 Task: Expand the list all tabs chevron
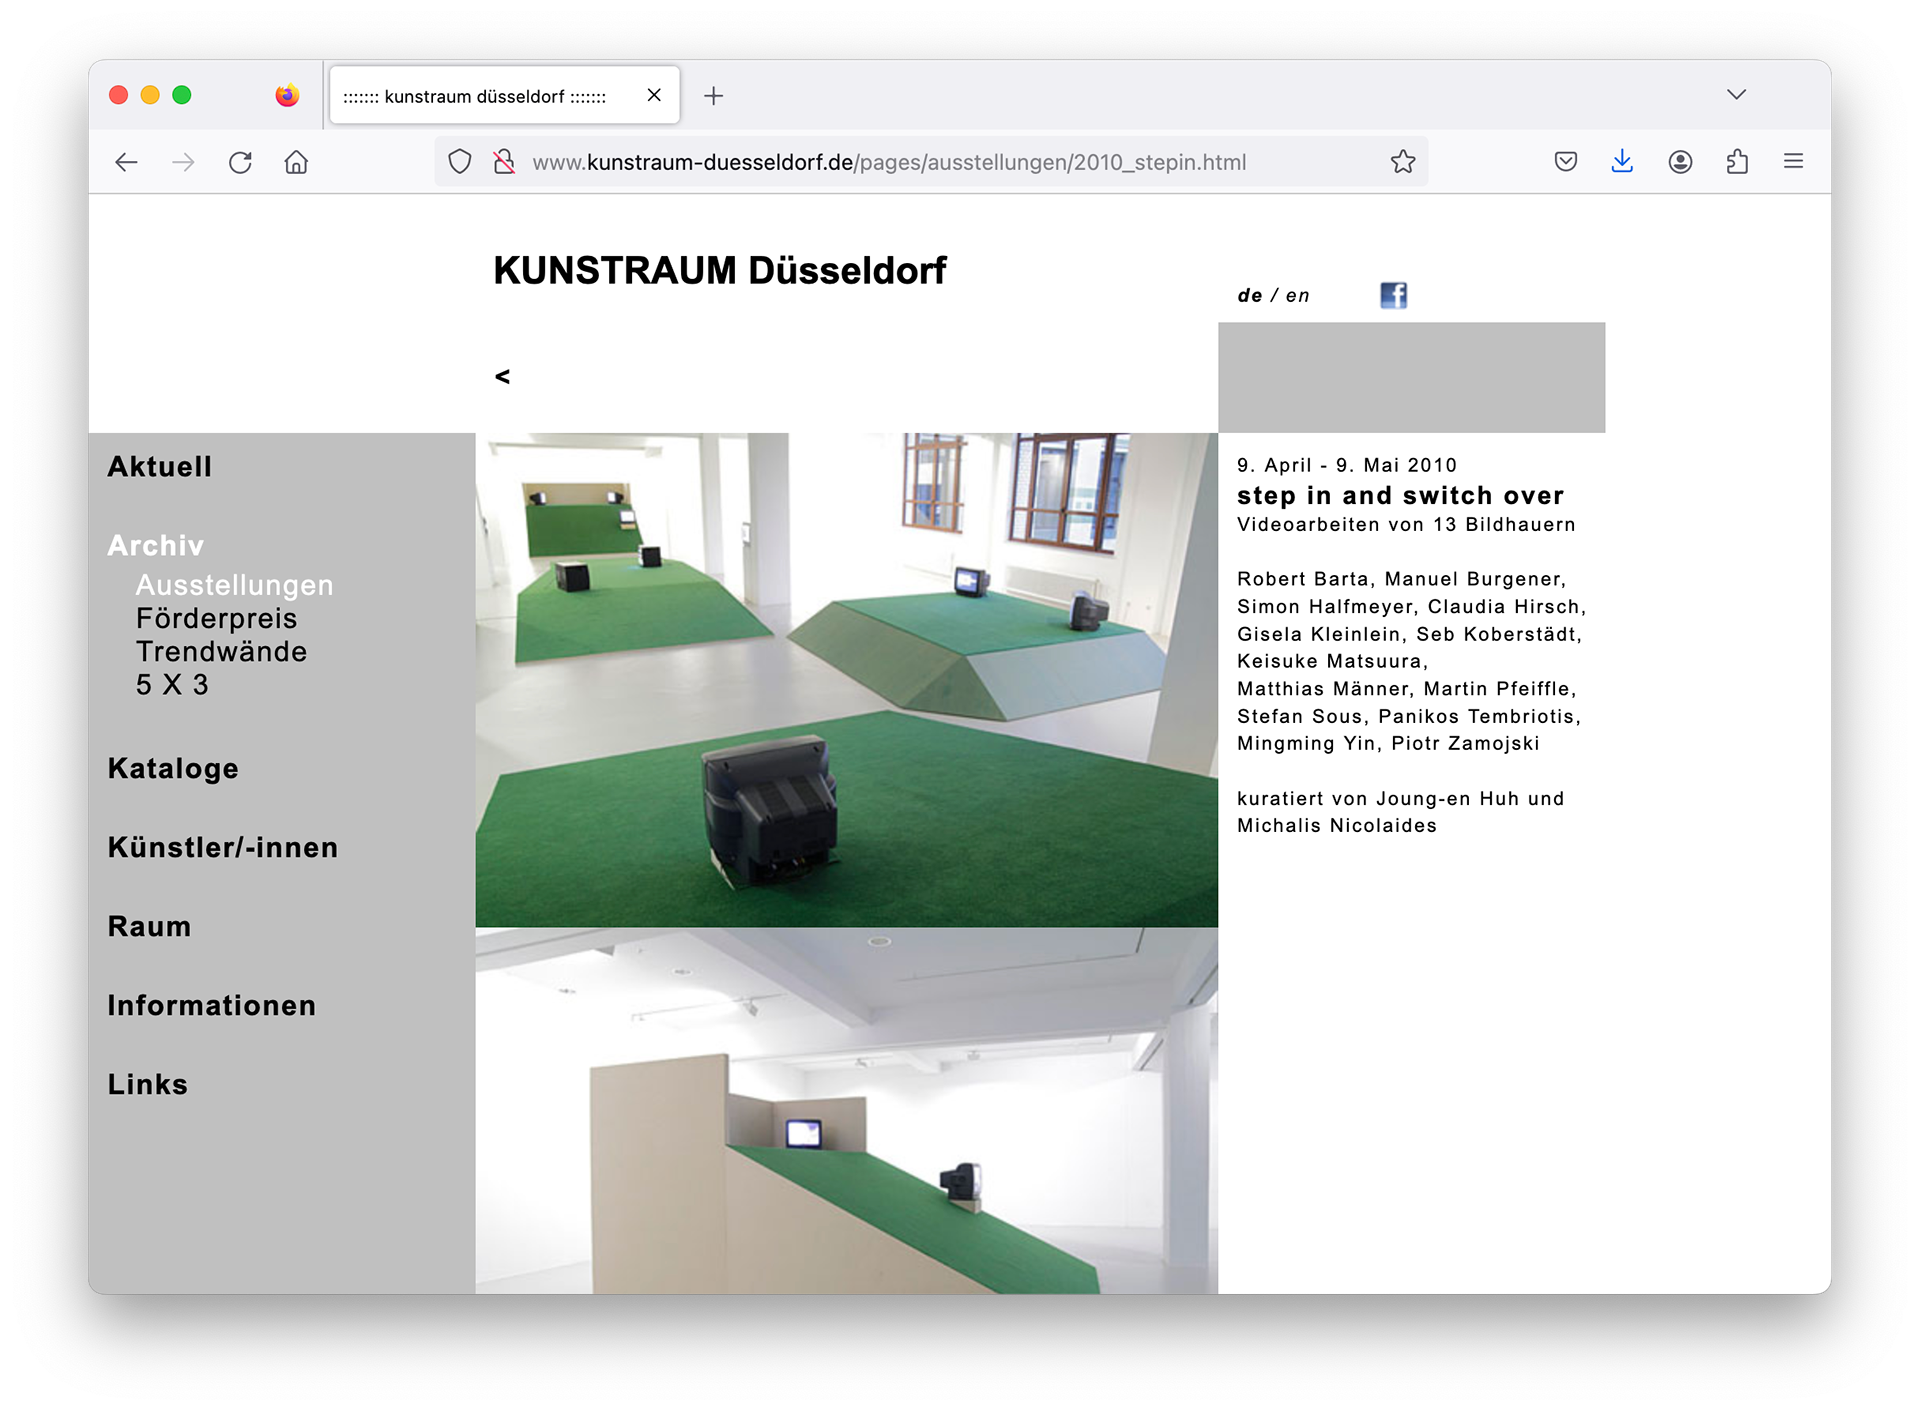coord(1736,95)
